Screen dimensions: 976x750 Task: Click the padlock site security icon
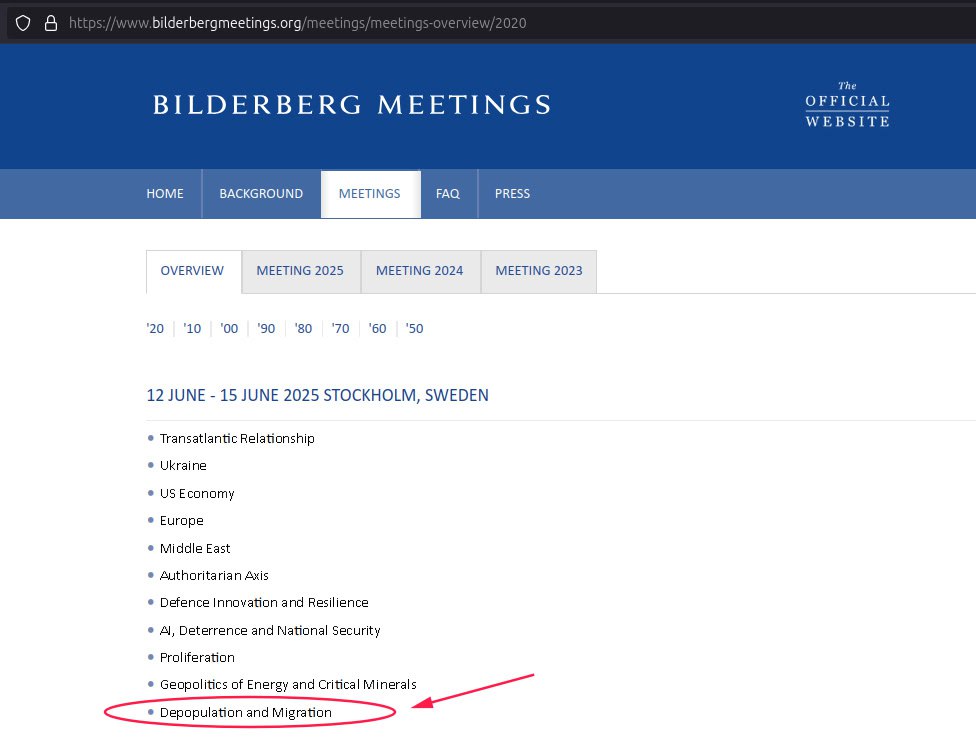point(50,23)
